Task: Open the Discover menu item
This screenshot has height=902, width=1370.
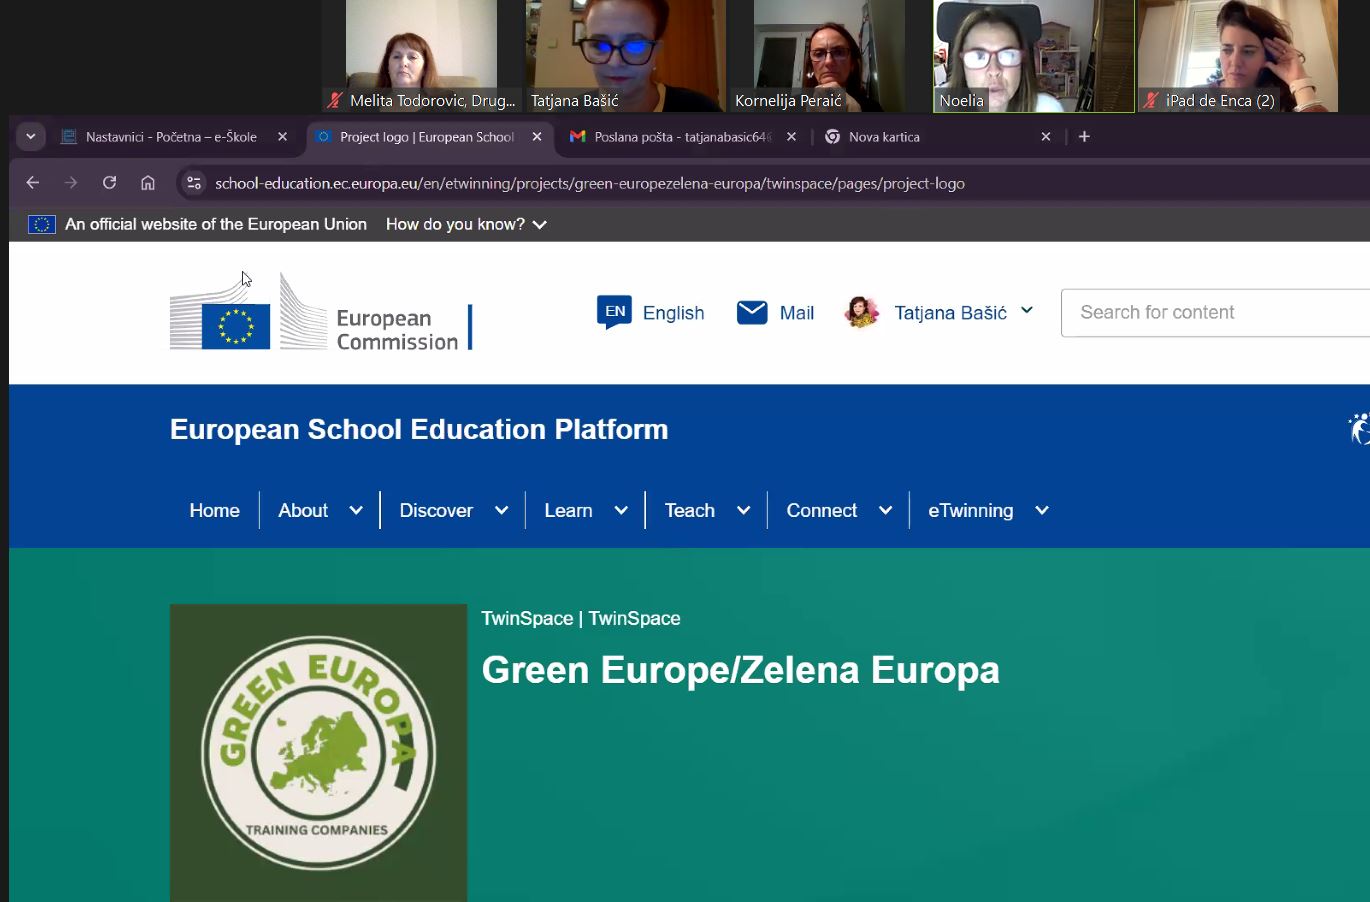Action: 436,510
